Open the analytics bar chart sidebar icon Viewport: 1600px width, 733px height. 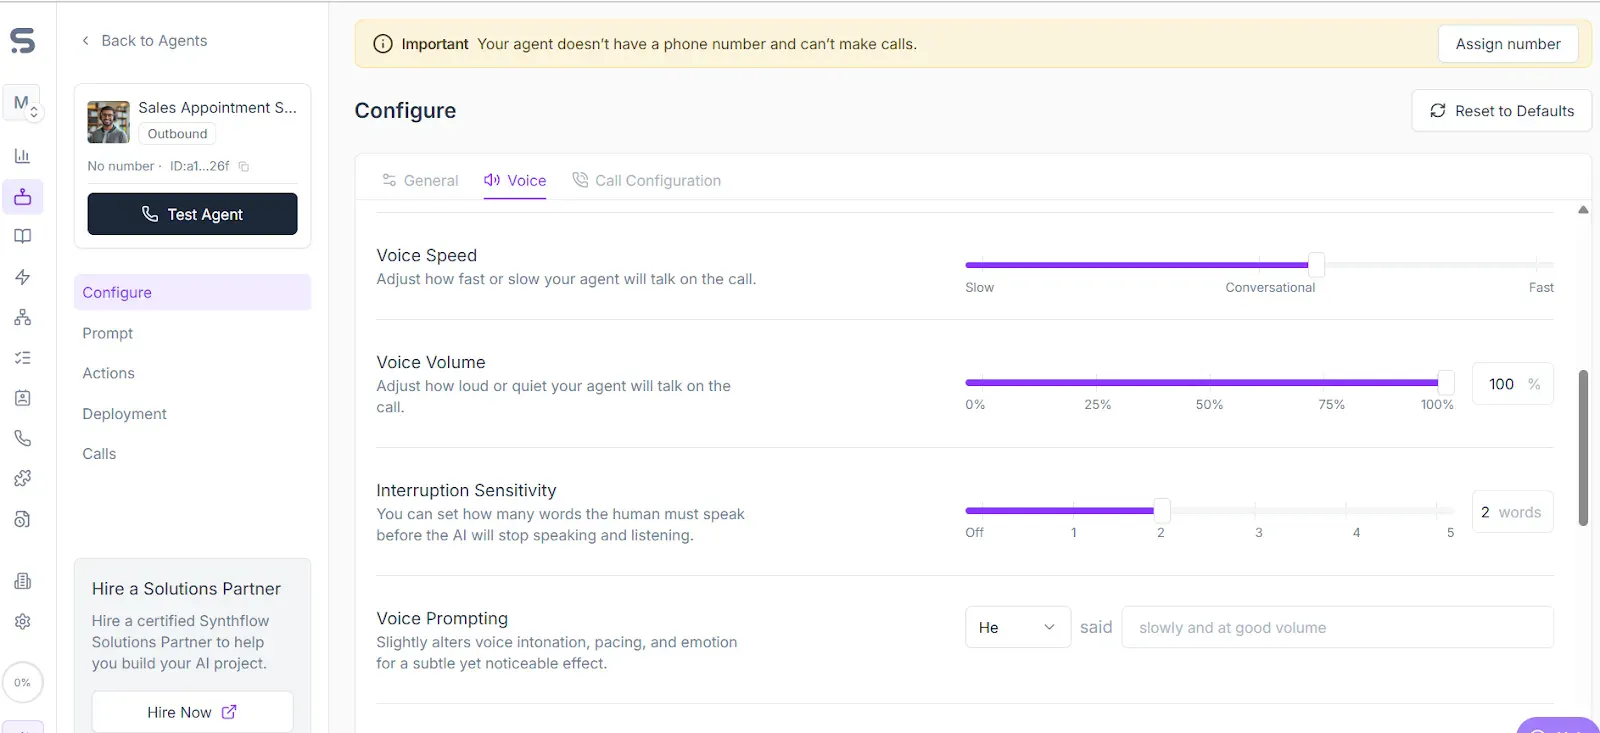point(22,156)
